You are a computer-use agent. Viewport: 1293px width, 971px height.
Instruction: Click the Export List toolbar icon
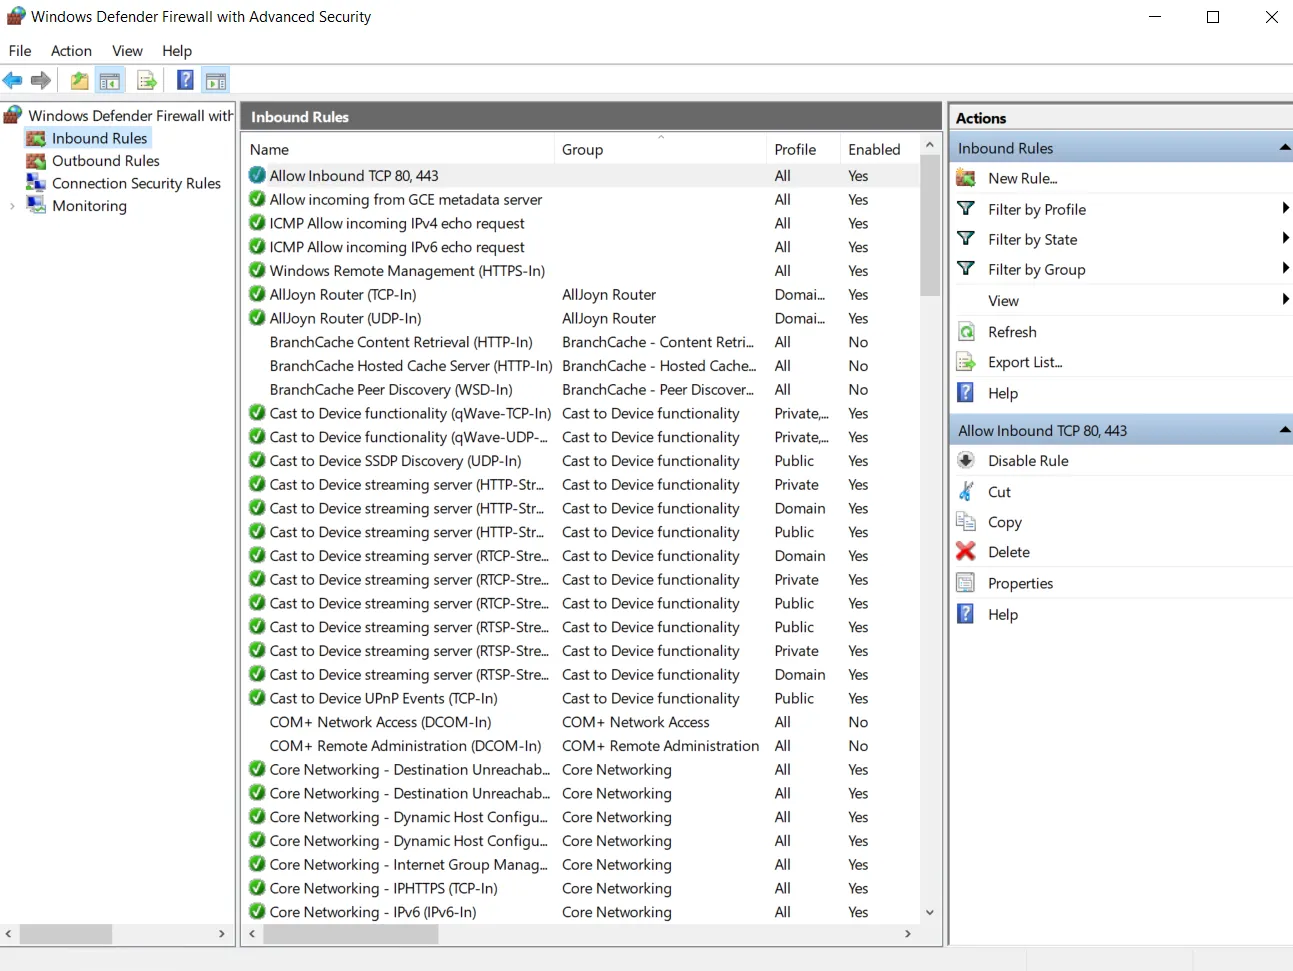coord(146,80)
